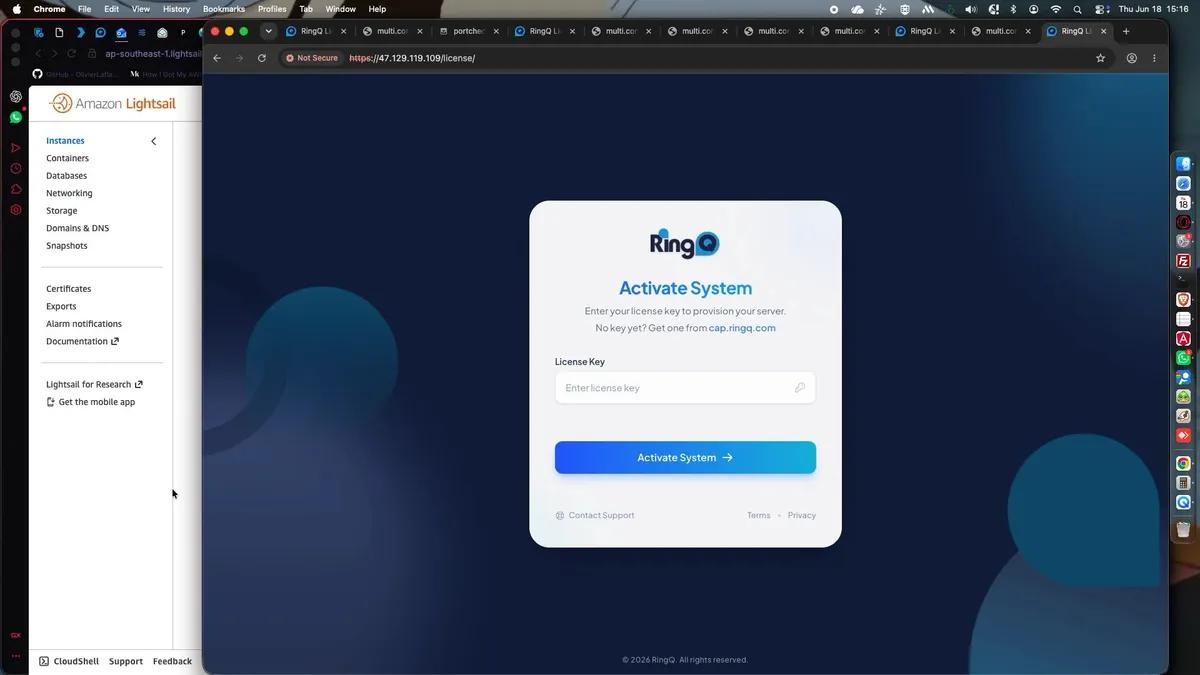
Task: Click the Bluetooth icon in menu bar
Action: pyautogui.click(x=1012, y=9)
